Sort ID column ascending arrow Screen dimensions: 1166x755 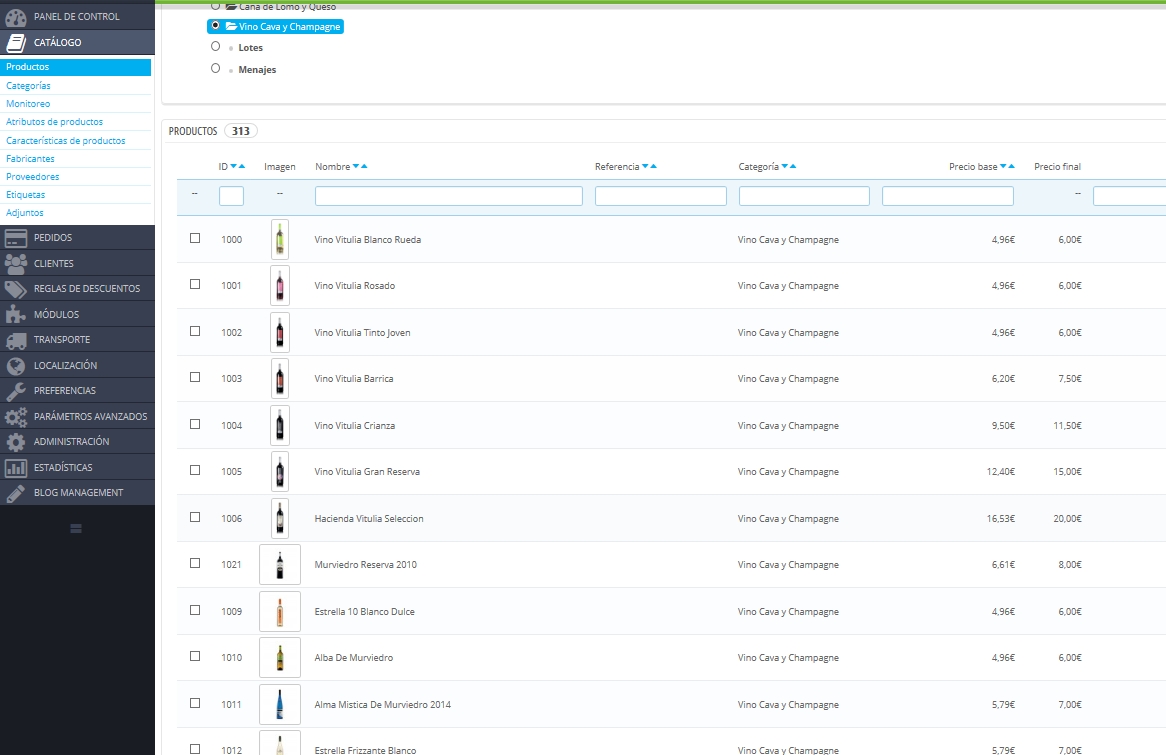242,166
